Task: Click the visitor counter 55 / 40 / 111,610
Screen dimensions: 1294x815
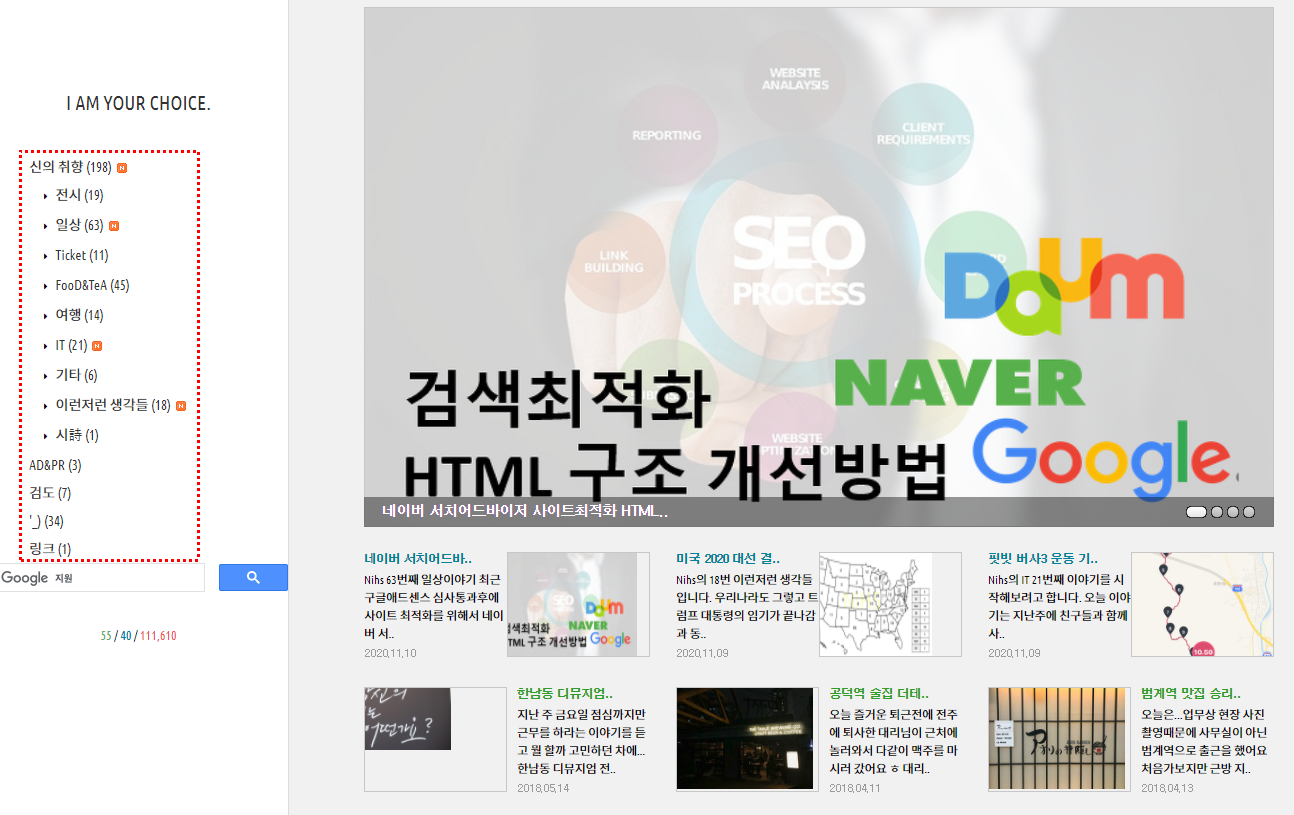Action: 139,636
